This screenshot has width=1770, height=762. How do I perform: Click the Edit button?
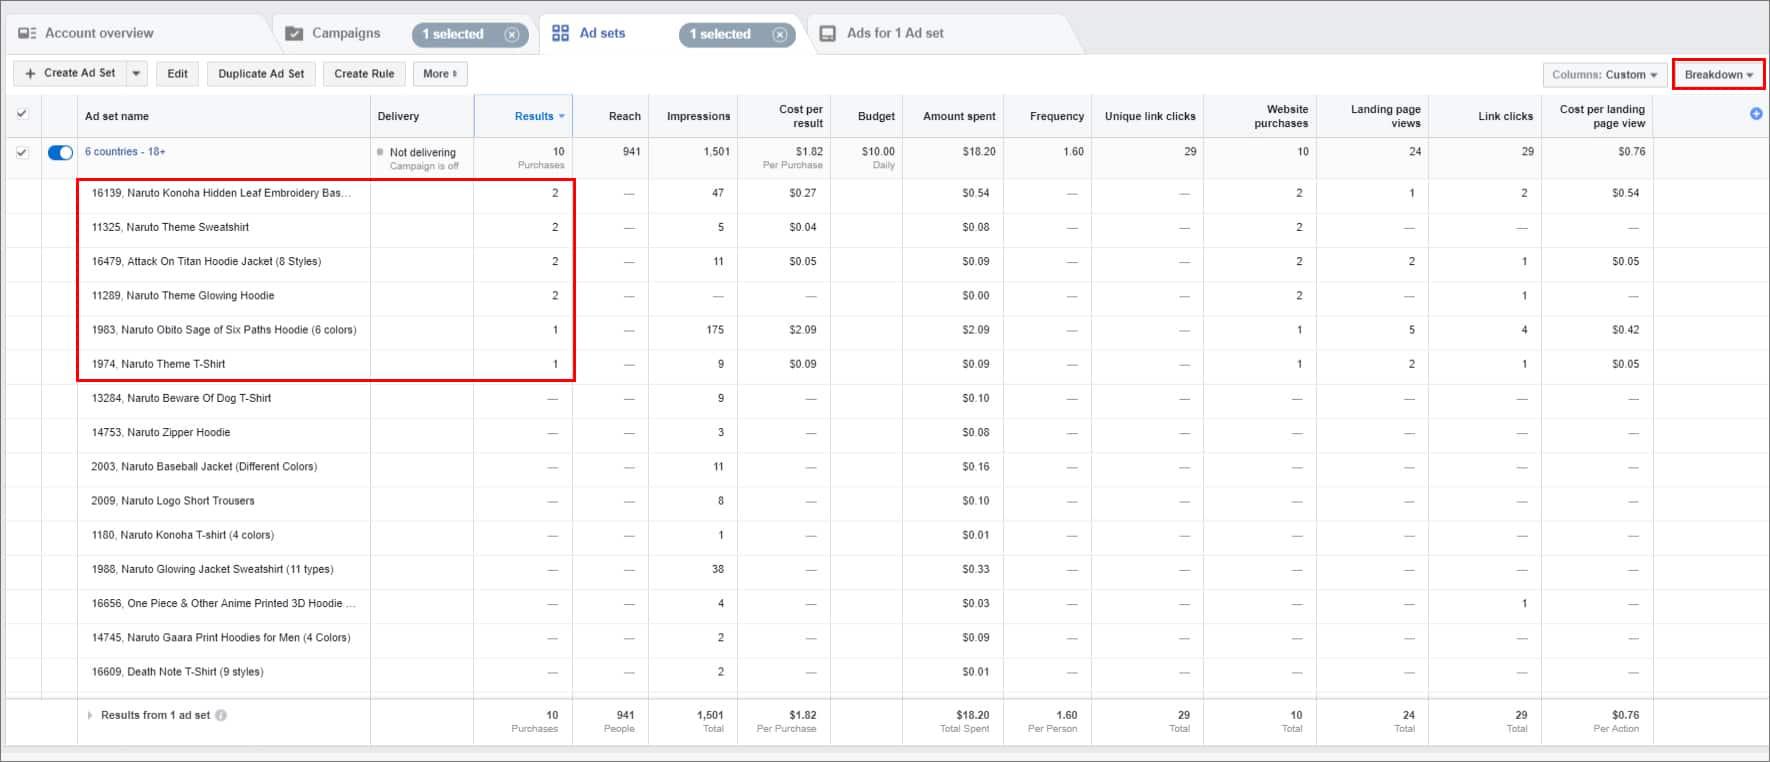177,73
